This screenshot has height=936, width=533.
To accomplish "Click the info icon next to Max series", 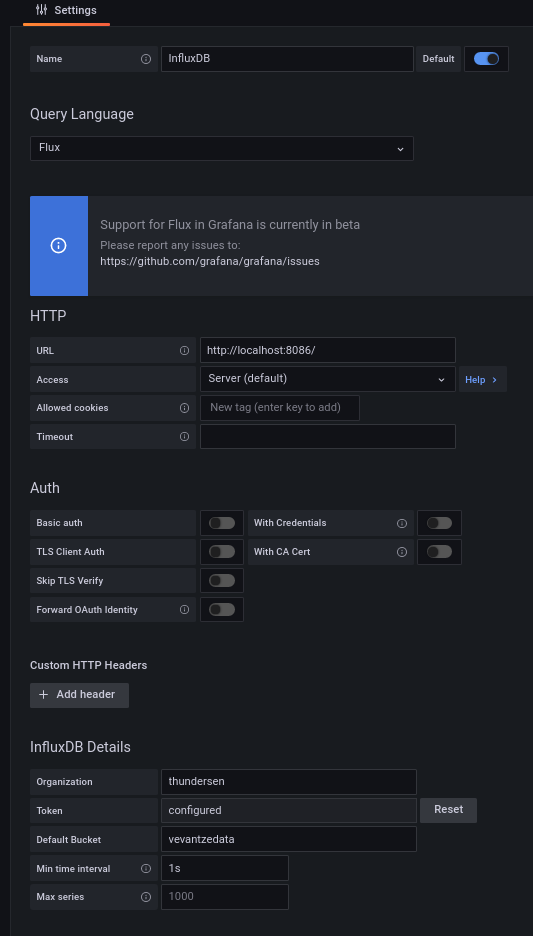I will coord(146,897).
